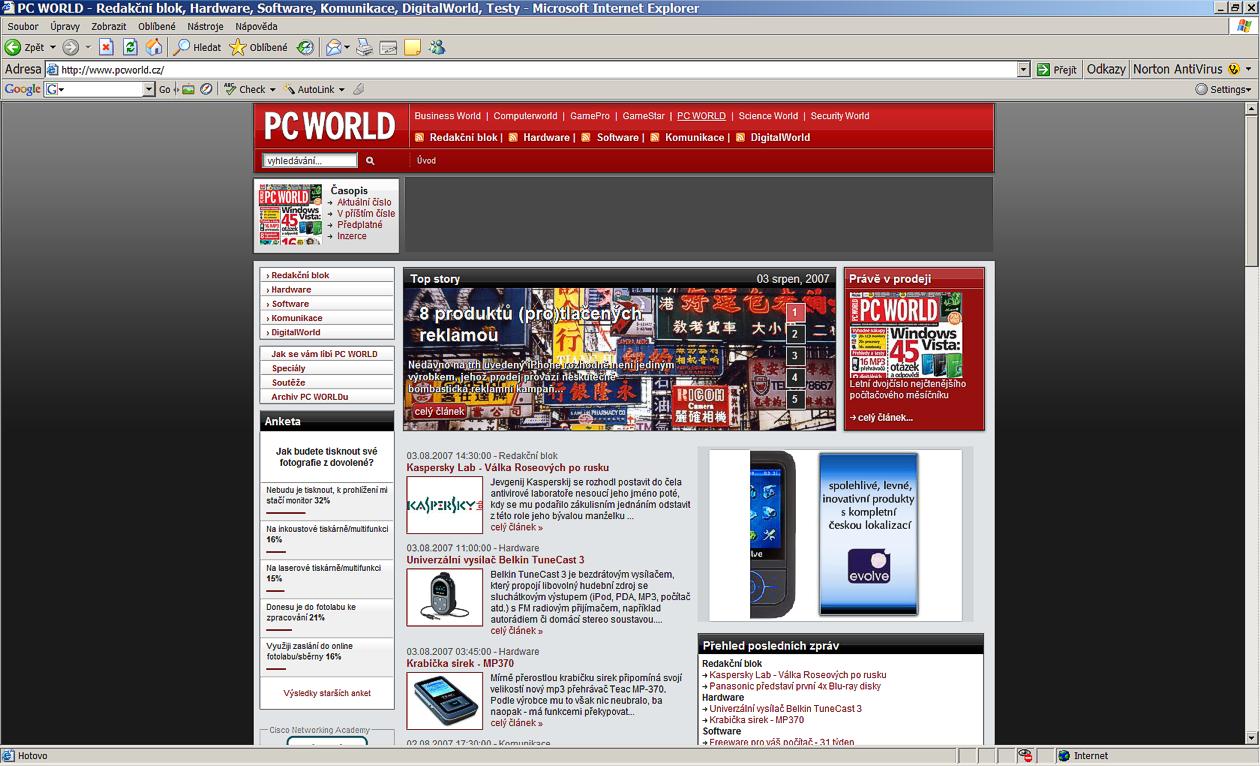Click the Google toolbar pencil highlight icon
Viewport: 1260px width, 766px height.
pos(358,89)
